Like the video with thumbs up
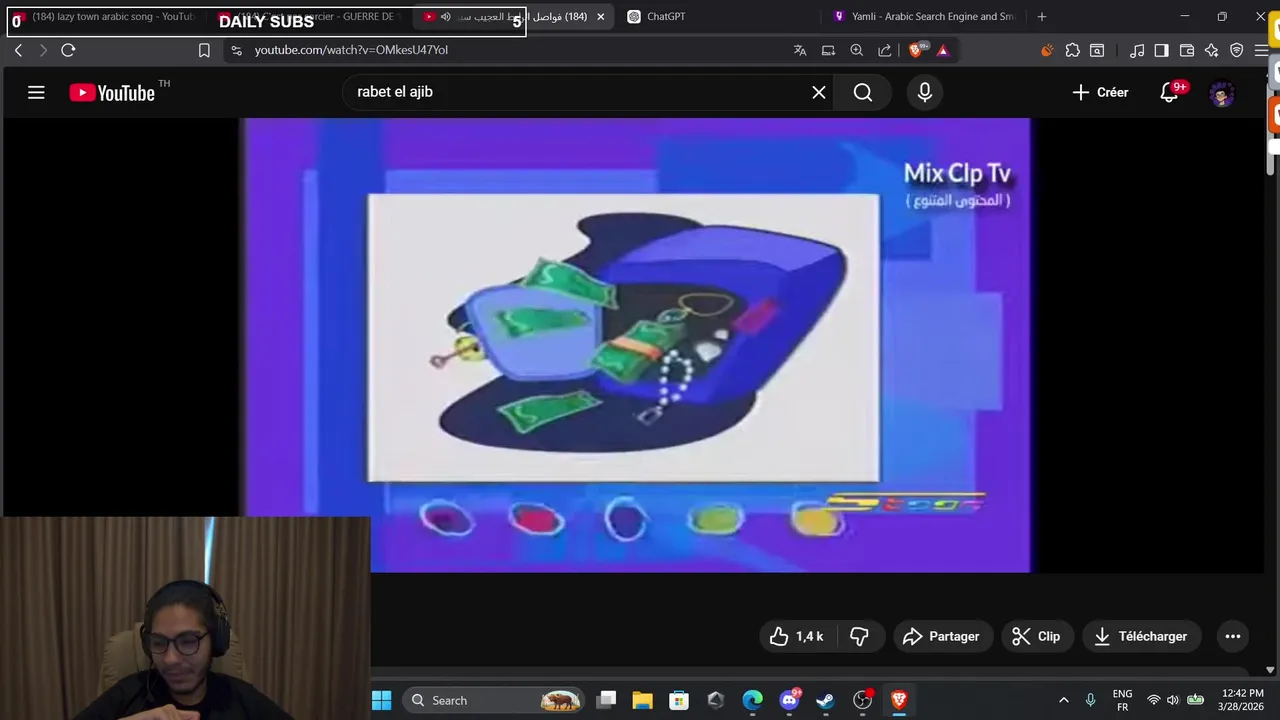Image resolution: width=1280 pixels, height=720 pixels. [x=796, y=636]
